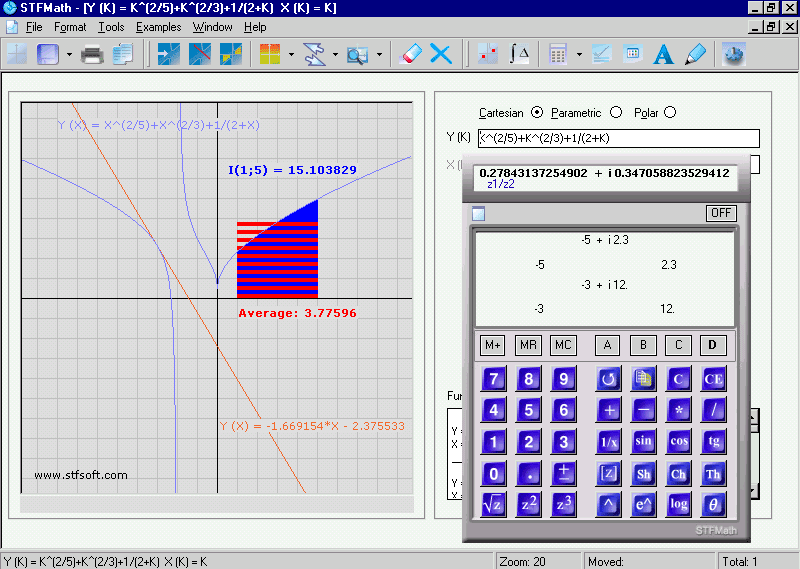Click the calculator log key
This screenshot has width=800, height=569.
(679, 505)
